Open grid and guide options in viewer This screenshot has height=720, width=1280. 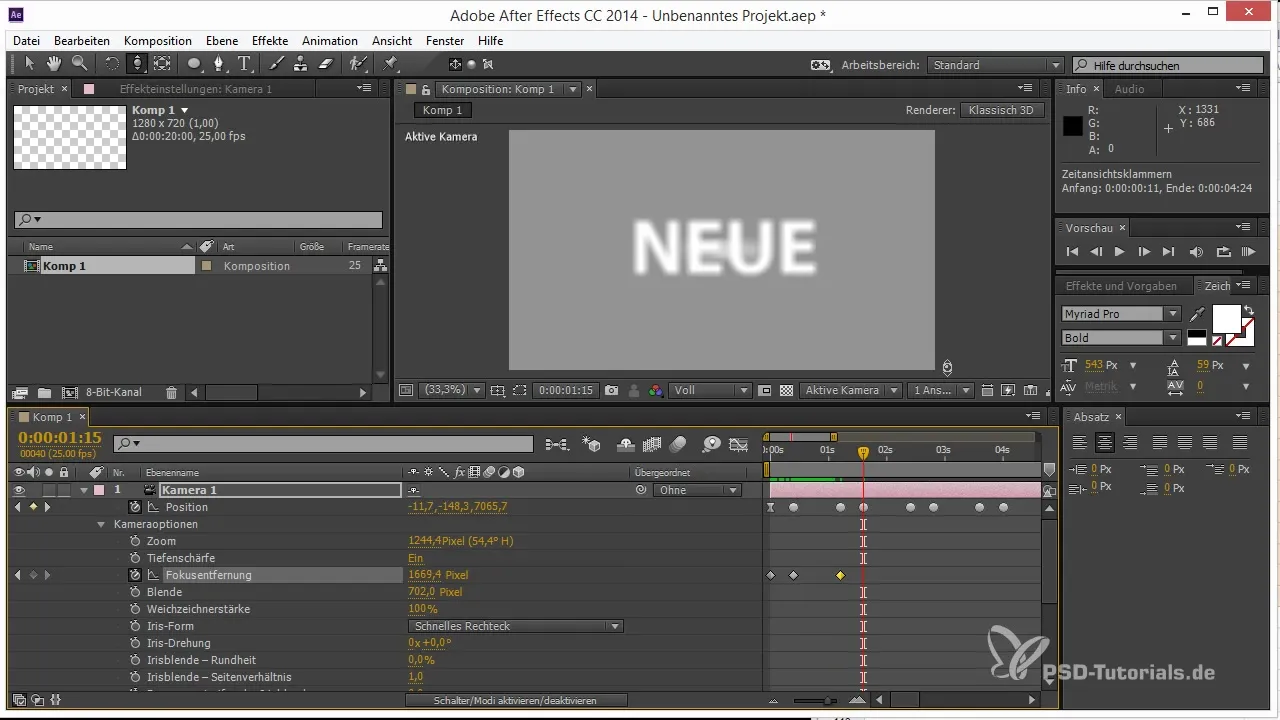[x=498, y=390]
